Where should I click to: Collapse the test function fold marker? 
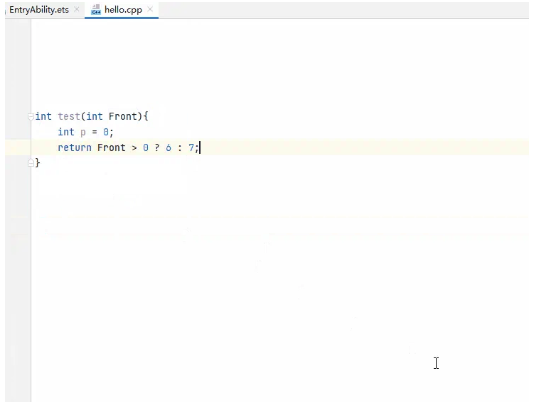(x=30, y=116)
